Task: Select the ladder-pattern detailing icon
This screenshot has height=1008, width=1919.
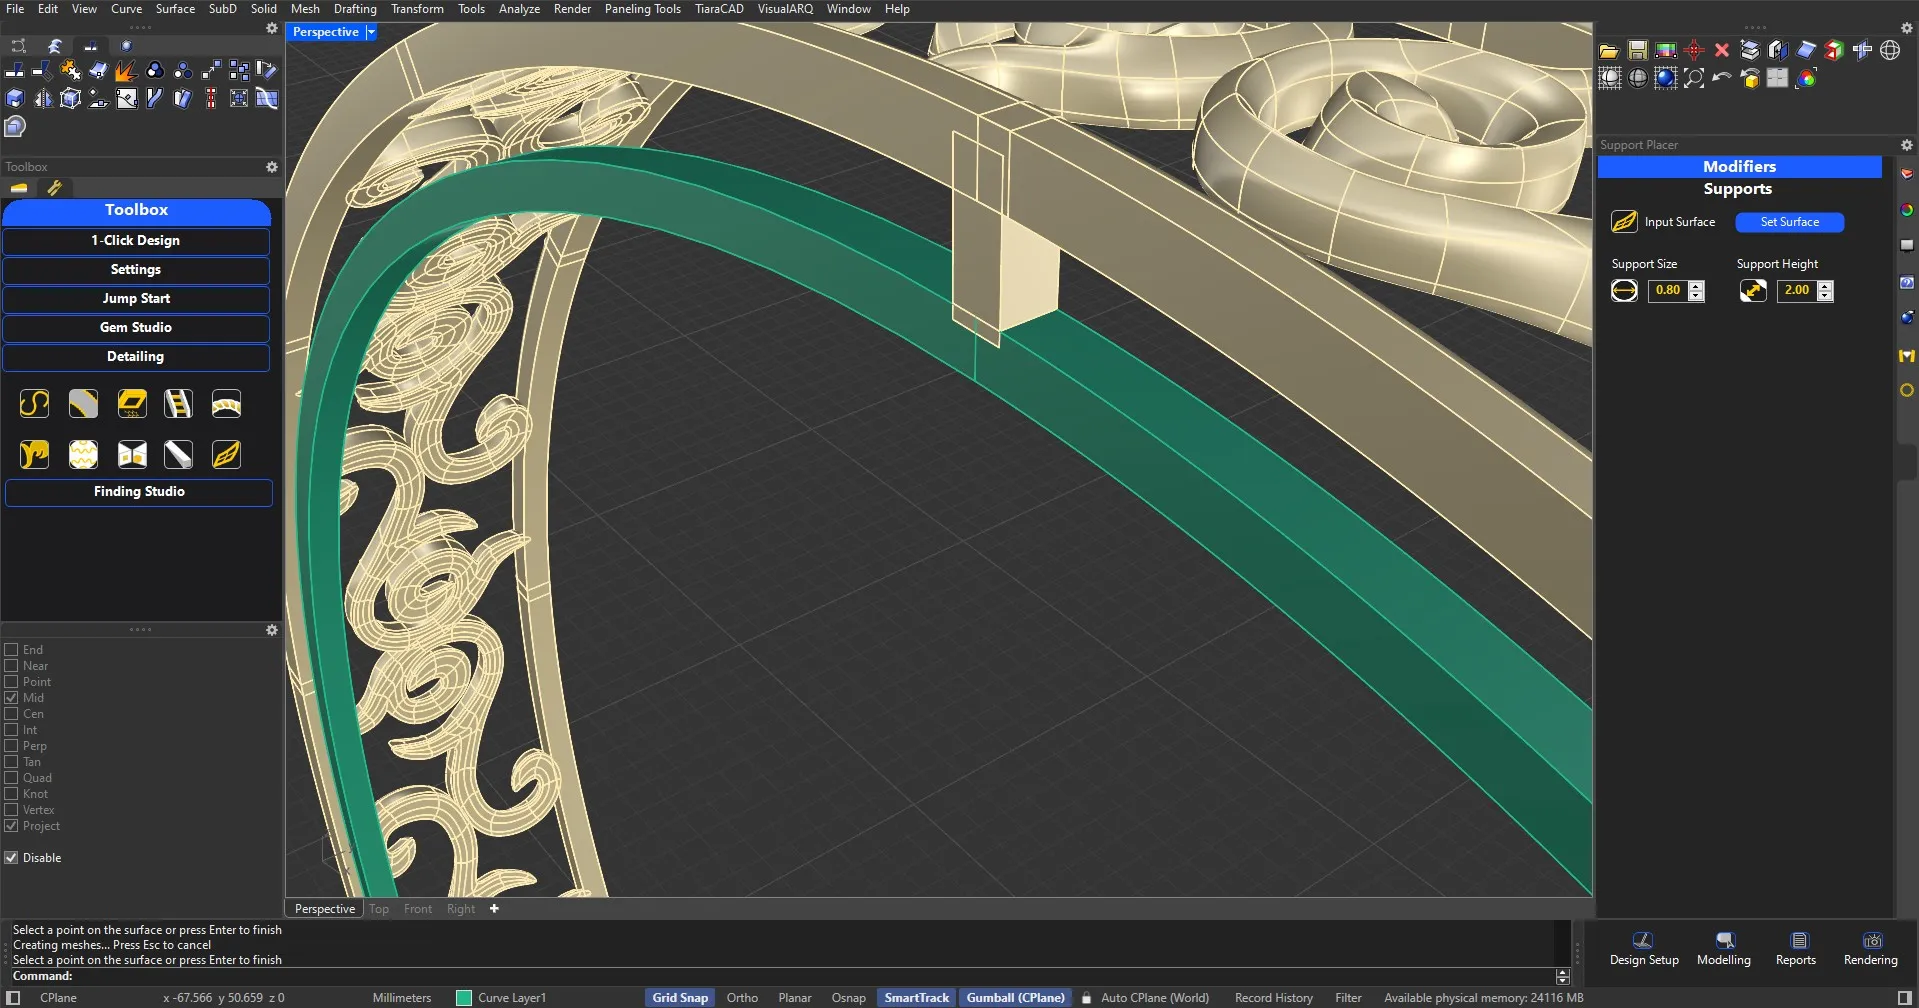Action: pos(178,404)
